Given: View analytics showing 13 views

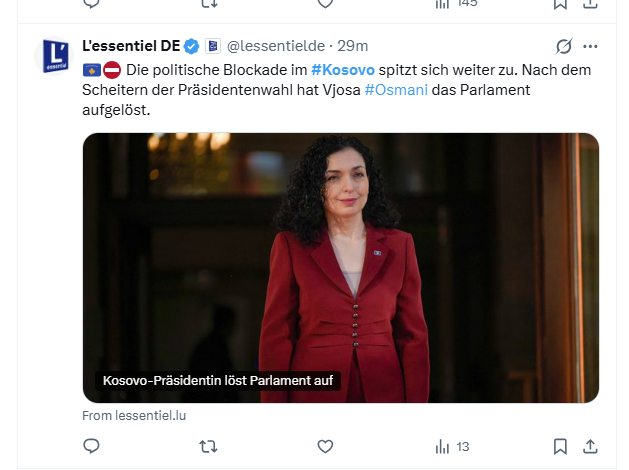Looking at the screenshot, I should [452, 446].
